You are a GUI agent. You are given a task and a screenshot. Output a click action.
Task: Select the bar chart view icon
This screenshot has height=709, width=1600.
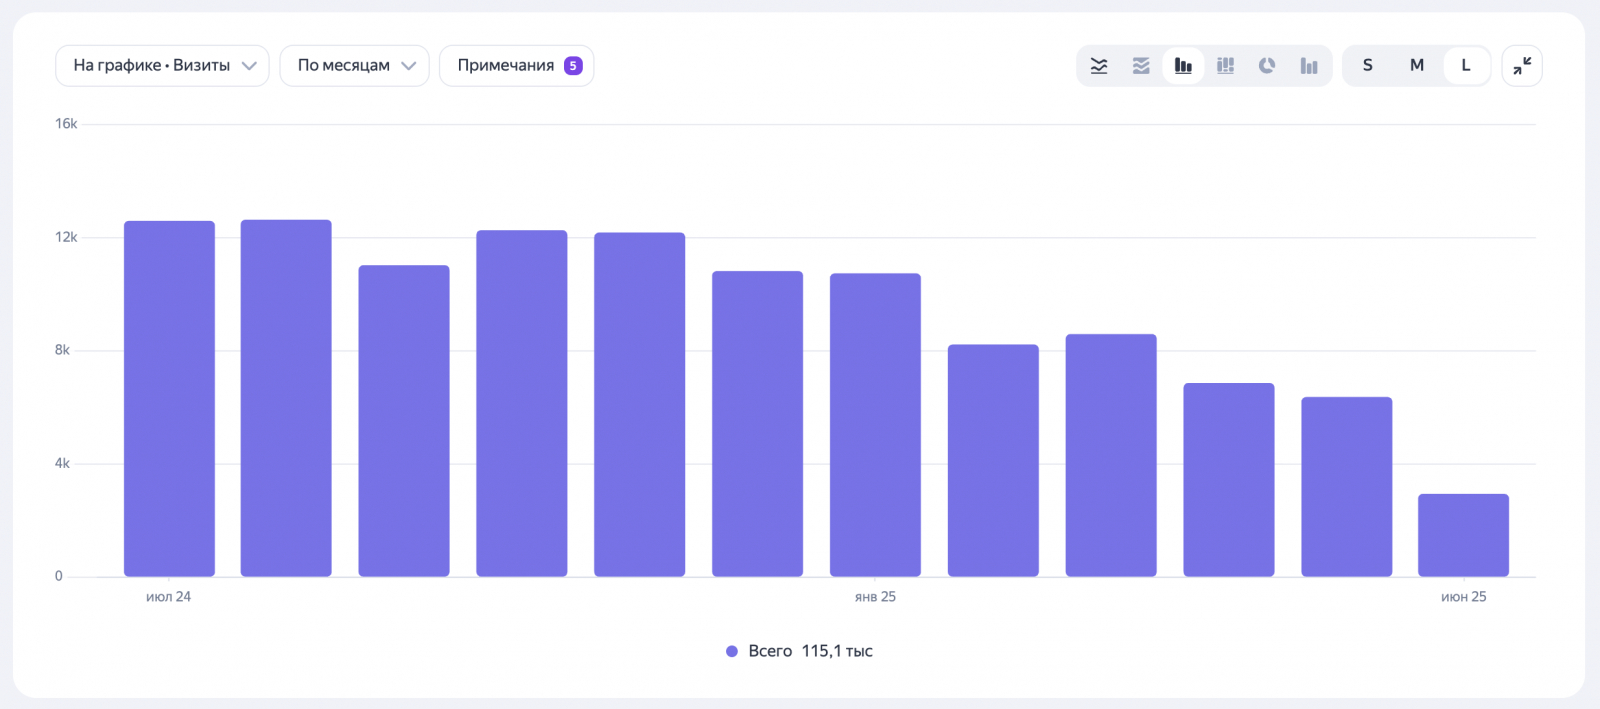click(x=1183, y=66)
